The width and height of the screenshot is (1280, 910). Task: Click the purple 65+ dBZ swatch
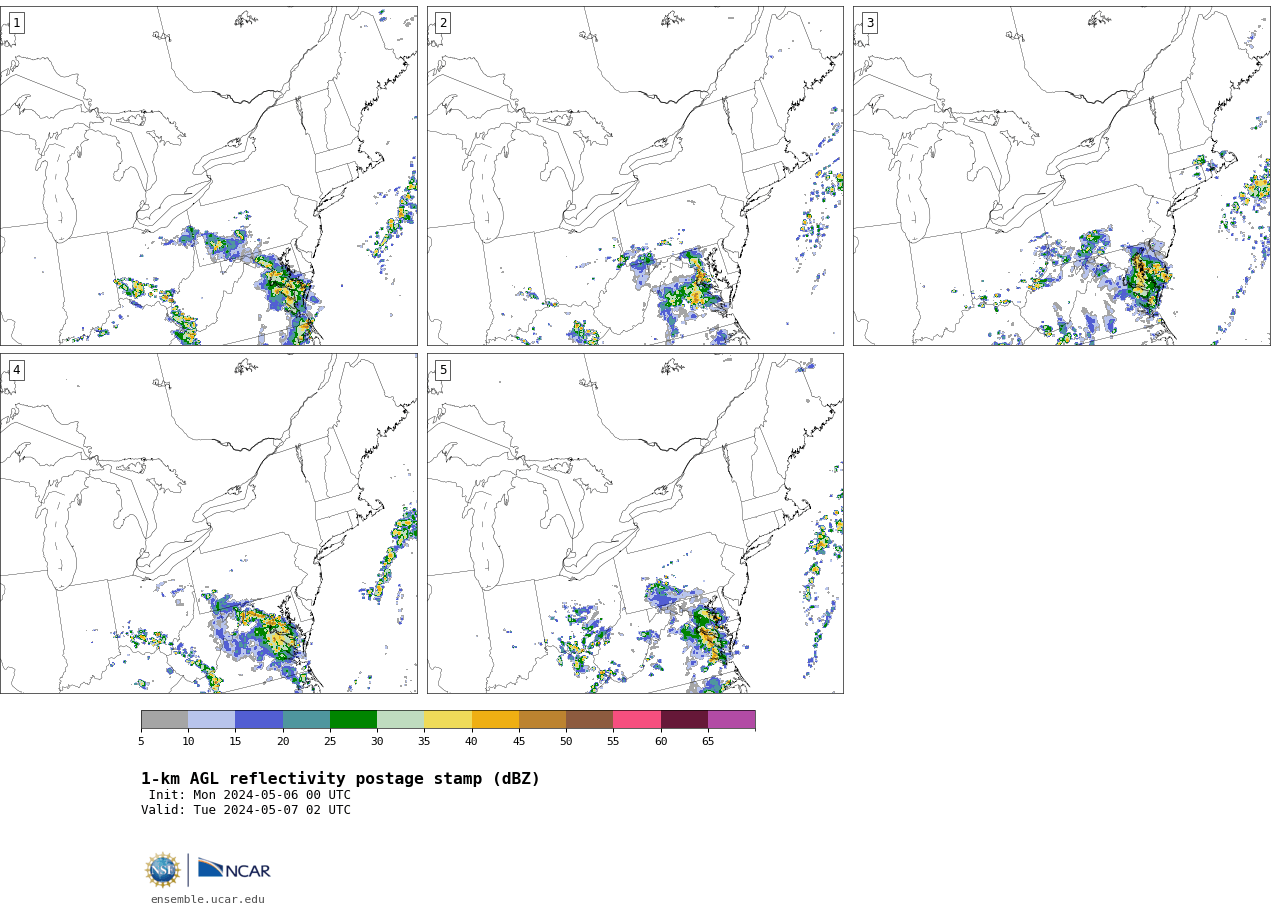(732, 720)
